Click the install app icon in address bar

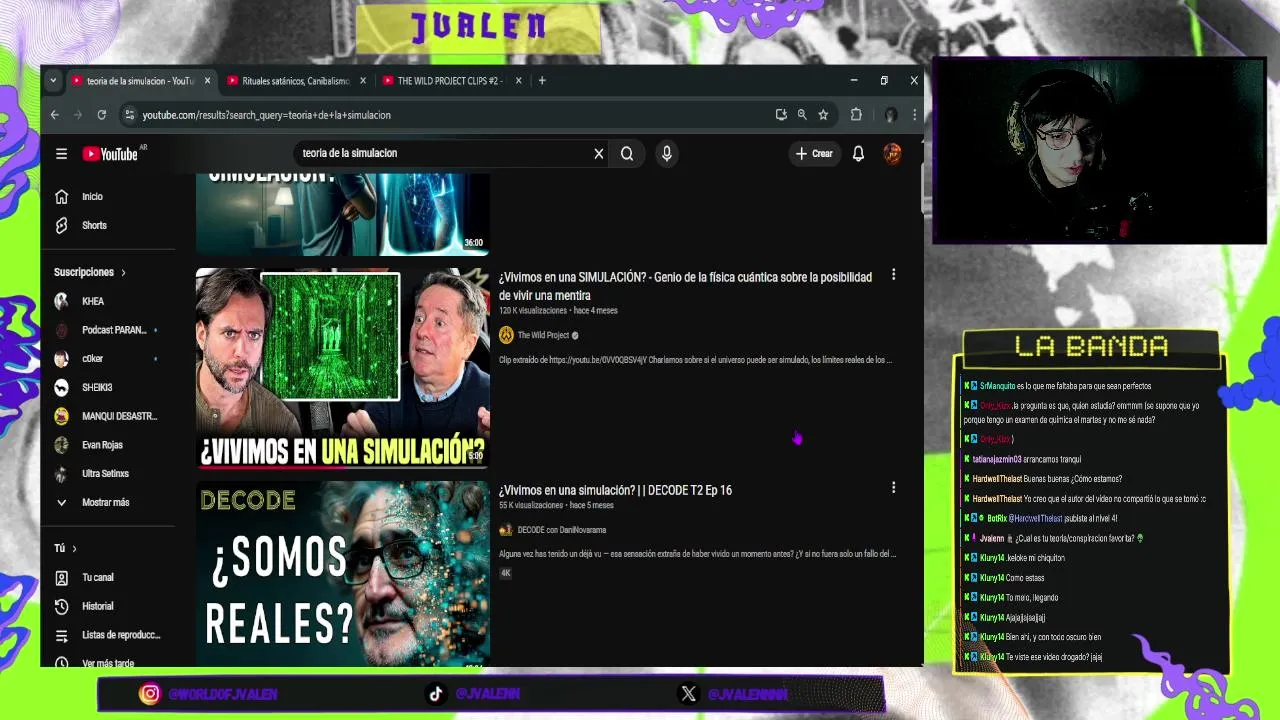pos(781,115)
